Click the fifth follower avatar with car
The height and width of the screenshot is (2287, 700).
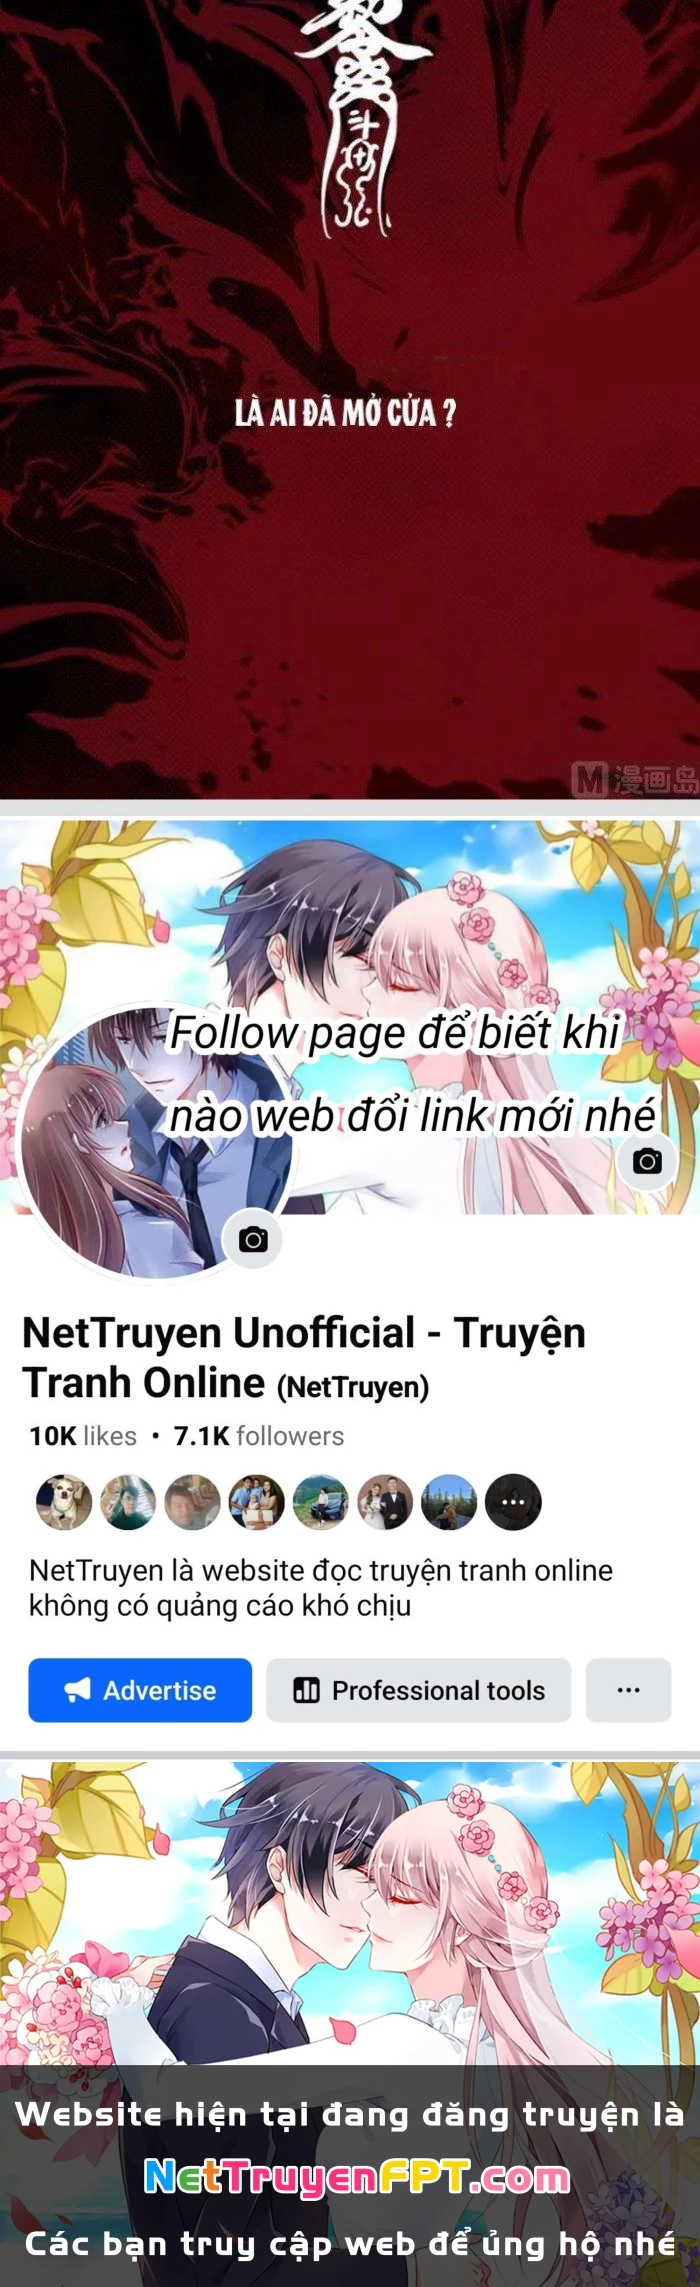pyautogui.click(x=320, y=1502)
